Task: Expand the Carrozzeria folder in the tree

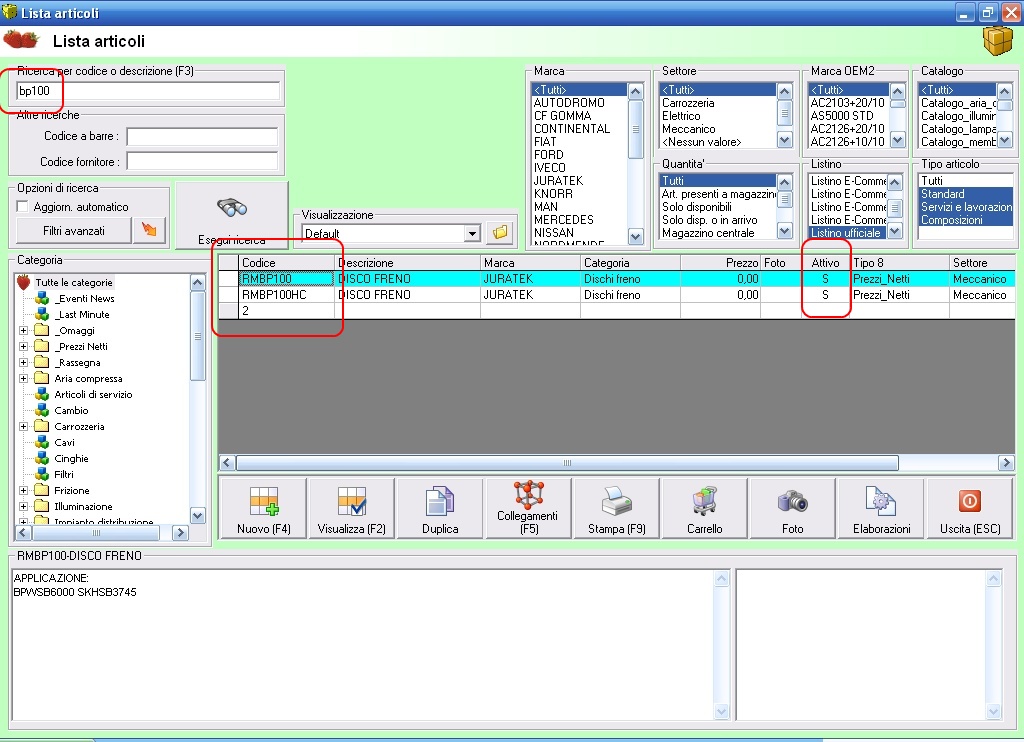Action: point(24,427)
